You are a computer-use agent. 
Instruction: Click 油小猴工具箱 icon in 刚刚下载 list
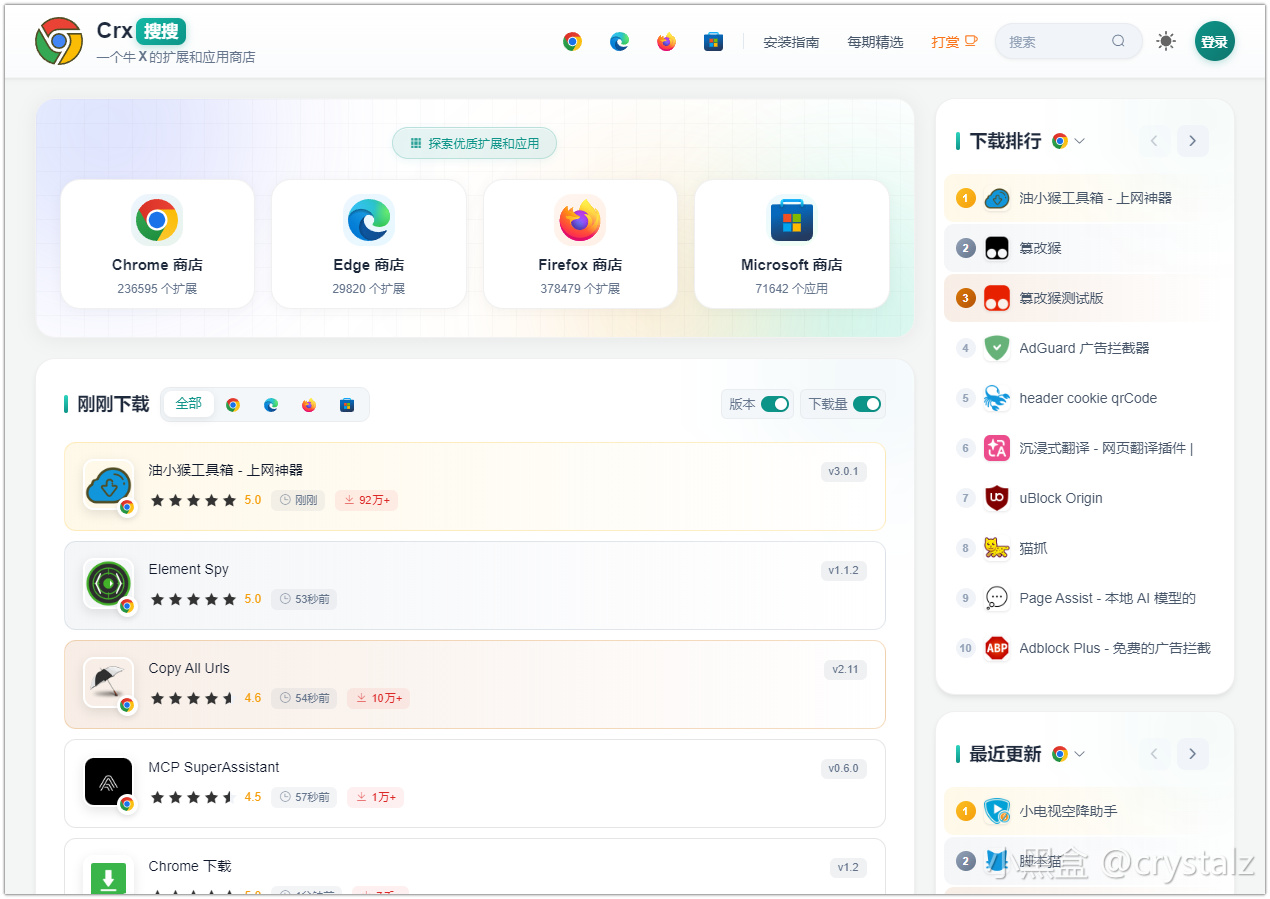(108, 485)
